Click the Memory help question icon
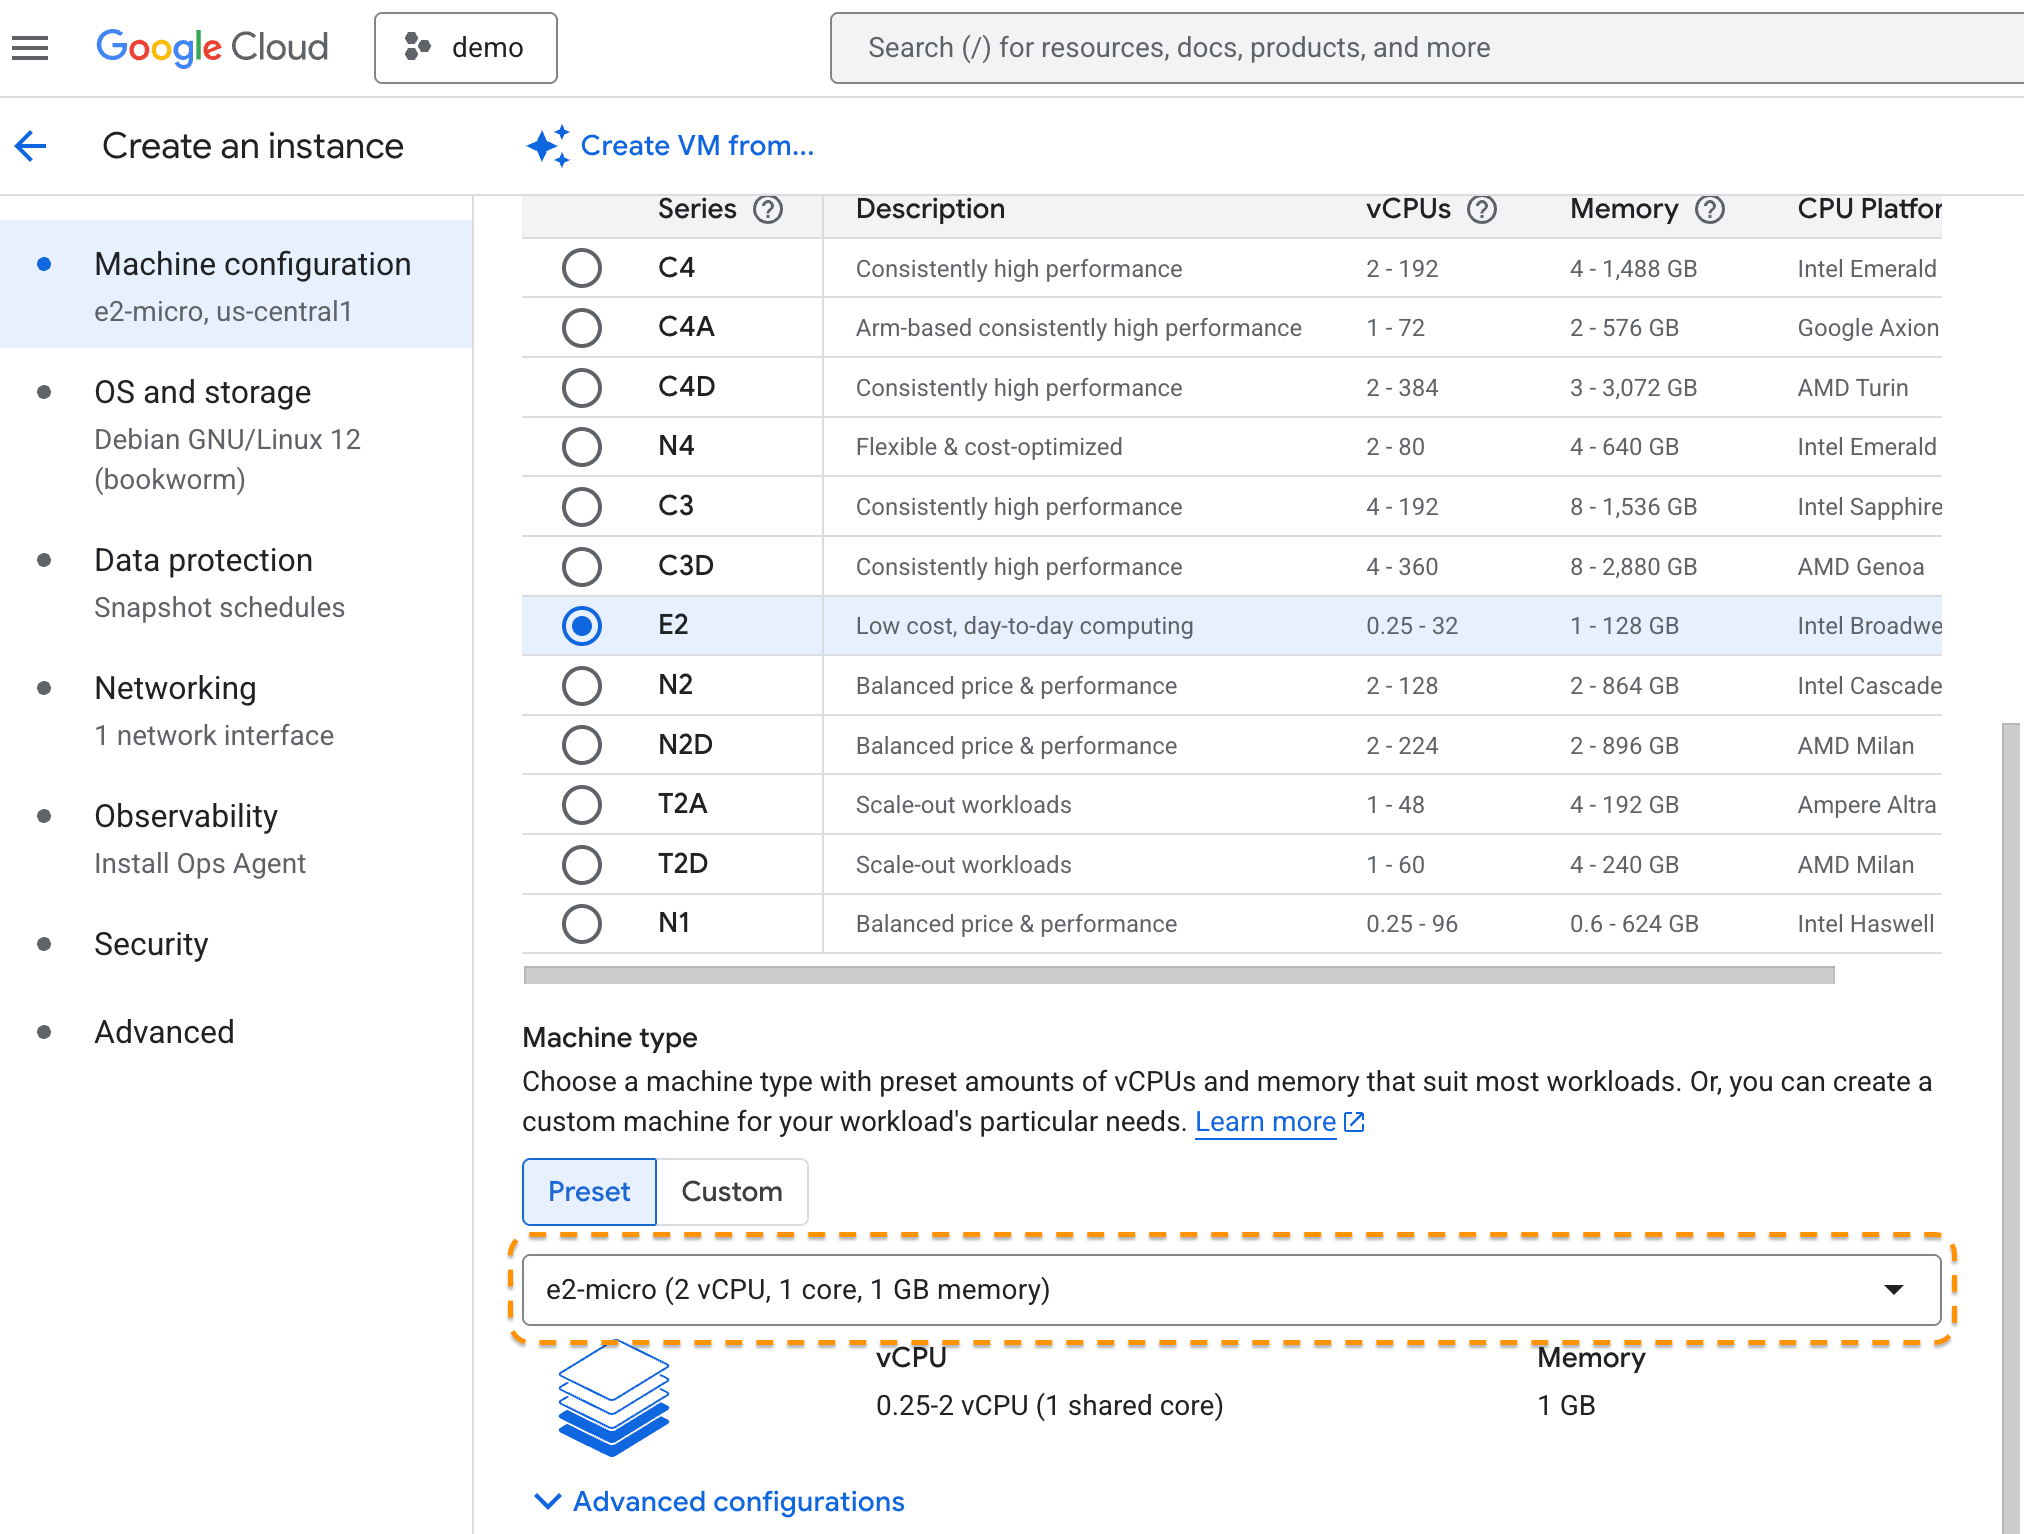2024x1534 pixels. click(x=1710, y=209)
